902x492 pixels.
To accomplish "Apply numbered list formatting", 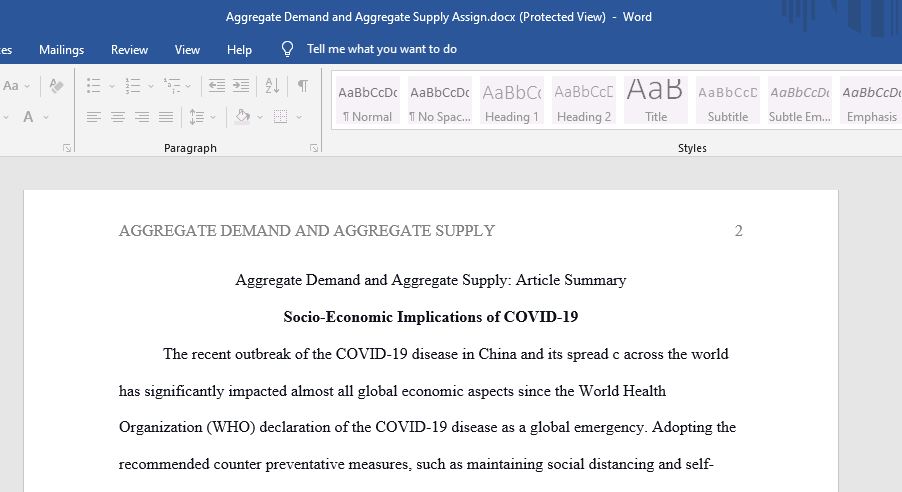I will [x=133, y=86].
